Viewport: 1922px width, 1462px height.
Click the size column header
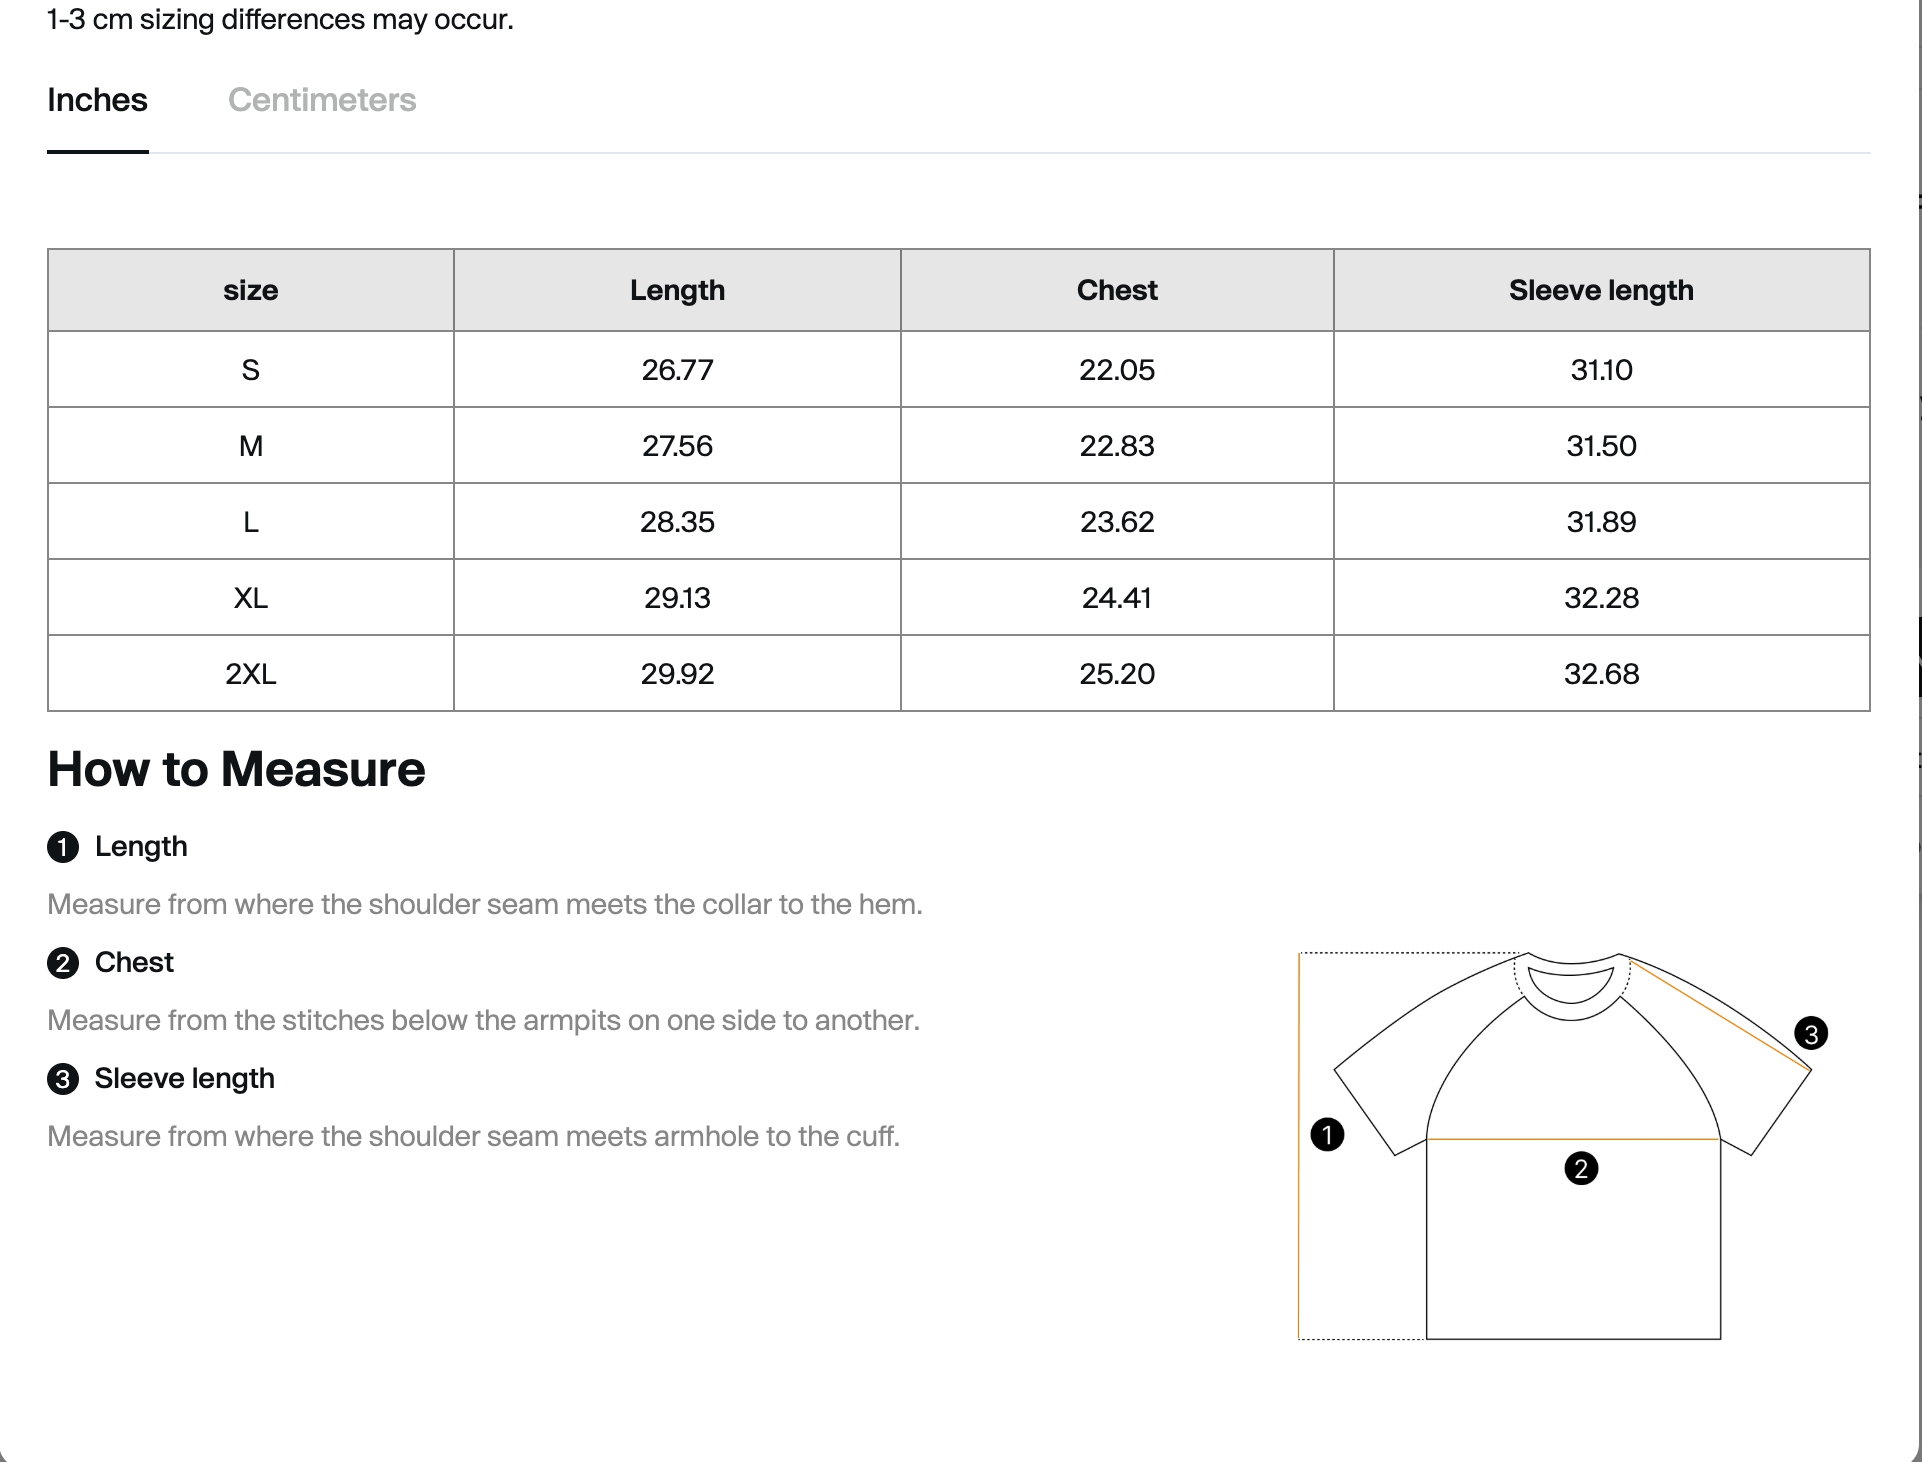(x=250, y=290)
